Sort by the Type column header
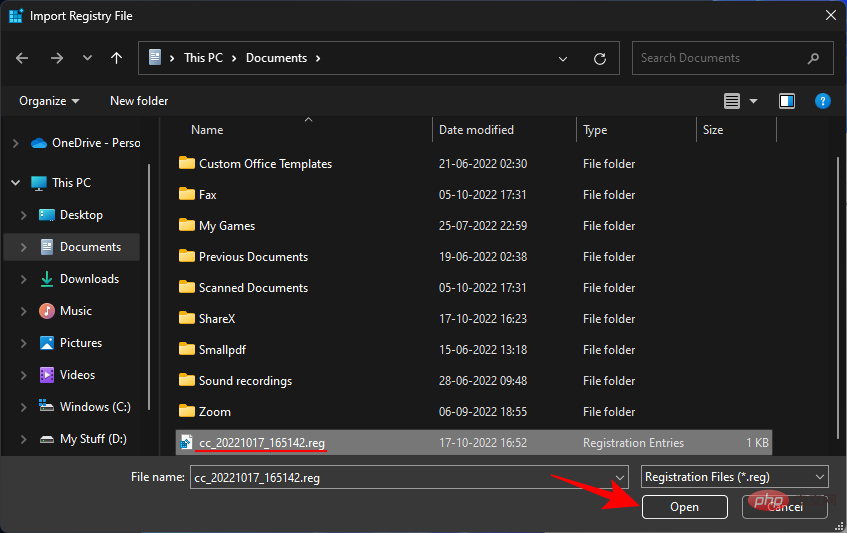Screen dimensions: 847x533 pyautogui.click(x=595, y=130)
